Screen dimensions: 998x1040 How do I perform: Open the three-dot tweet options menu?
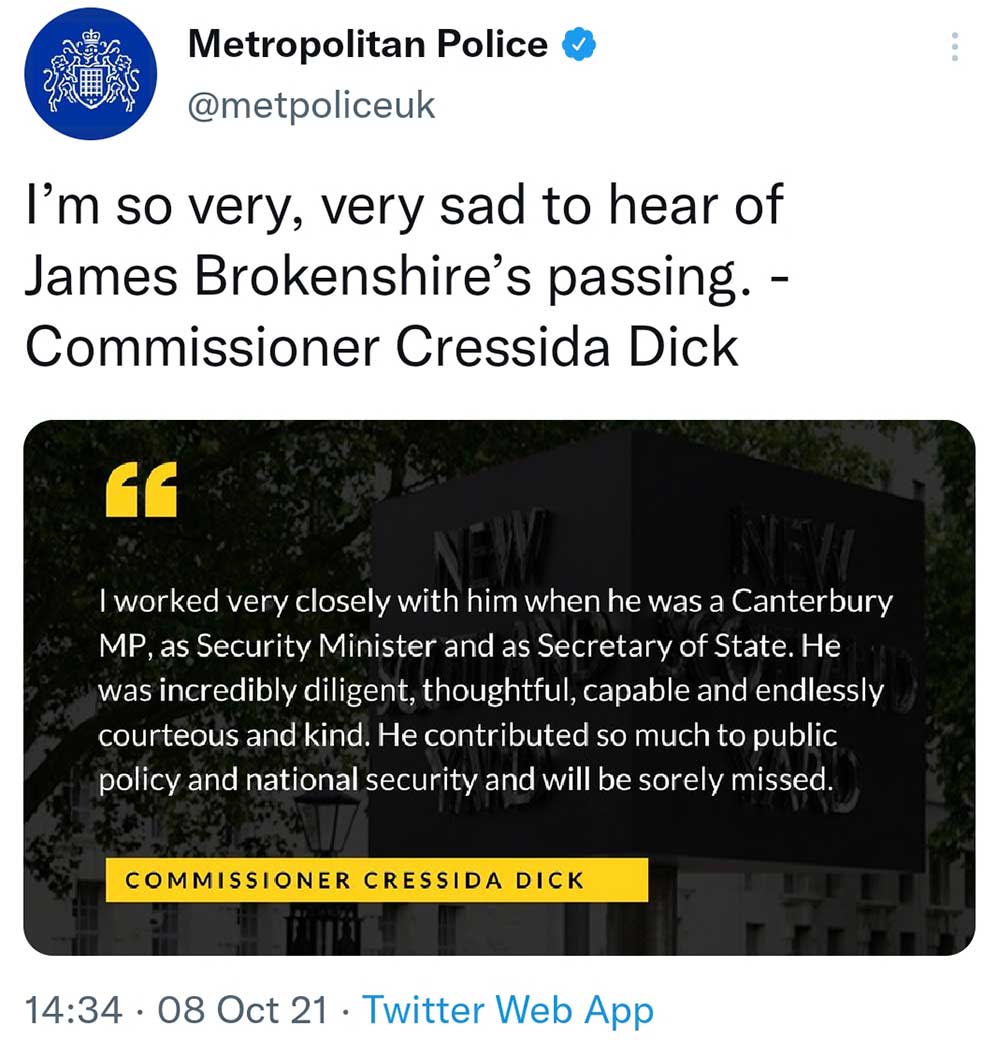pyautogui.click(x=955, y=47)
